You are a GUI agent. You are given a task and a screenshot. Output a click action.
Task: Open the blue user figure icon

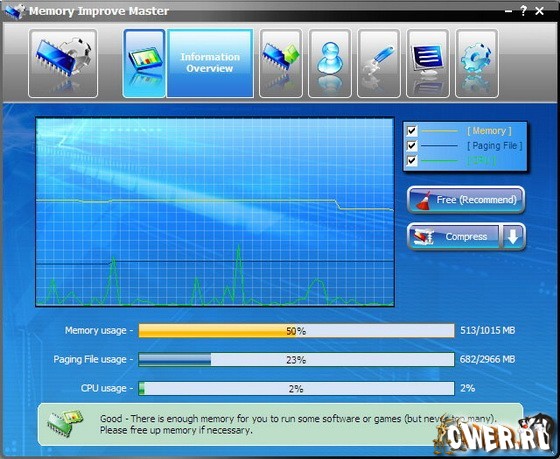pyautogui.click(x=330, y=63)
